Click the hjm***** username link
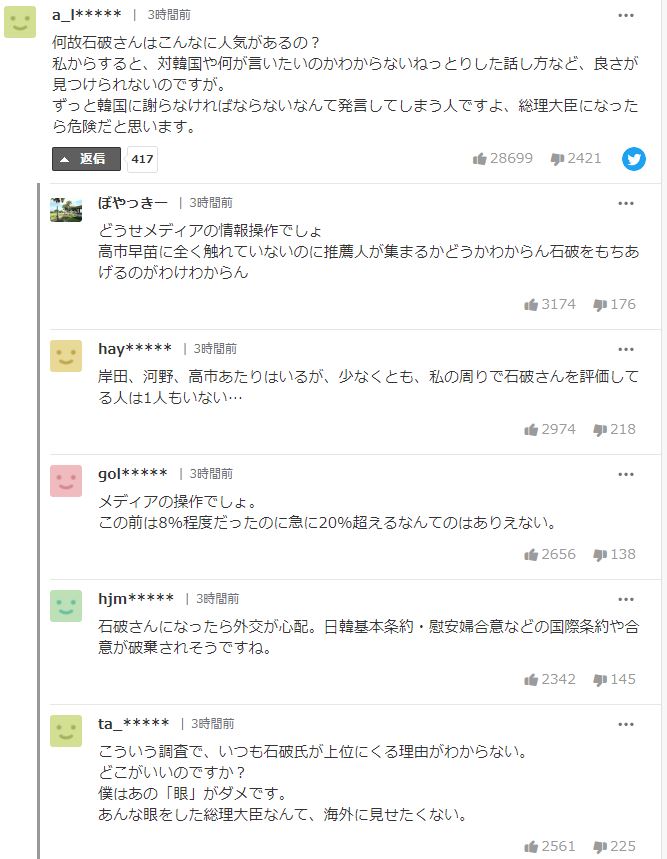The height and width of the screenshot is (859, 667). tap(136, 598)
